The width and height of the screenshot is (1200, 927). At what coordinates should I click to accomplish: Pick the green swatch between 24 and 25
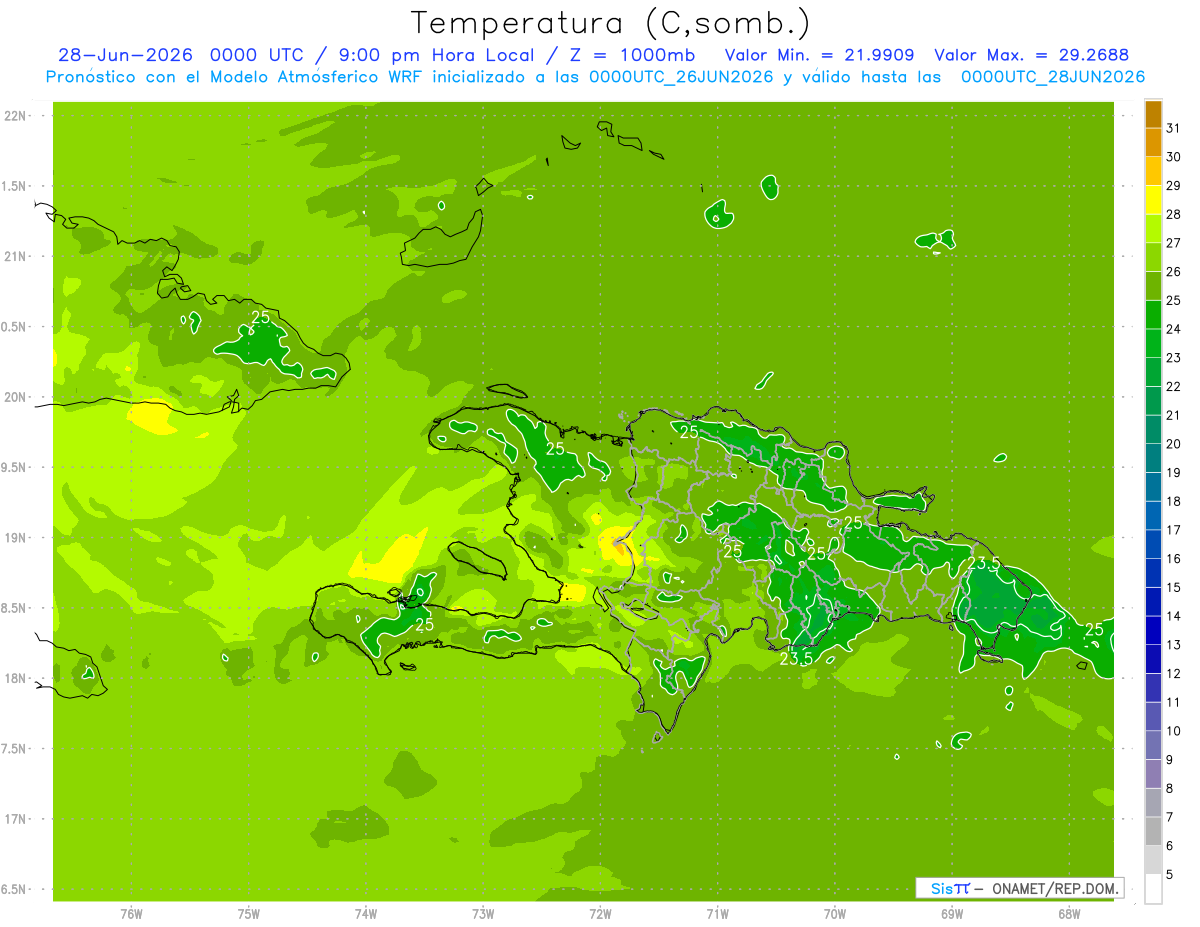point(1153,315)
